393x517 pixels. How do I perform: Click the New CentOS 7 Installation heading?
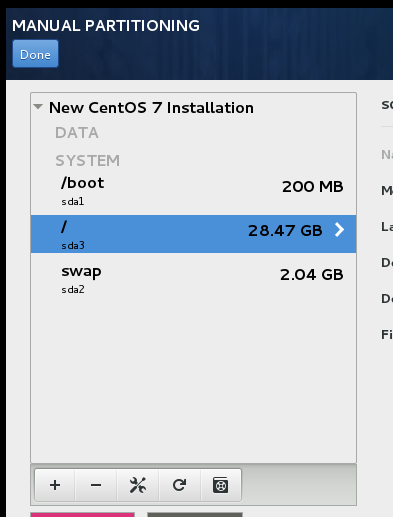(151, 108)
